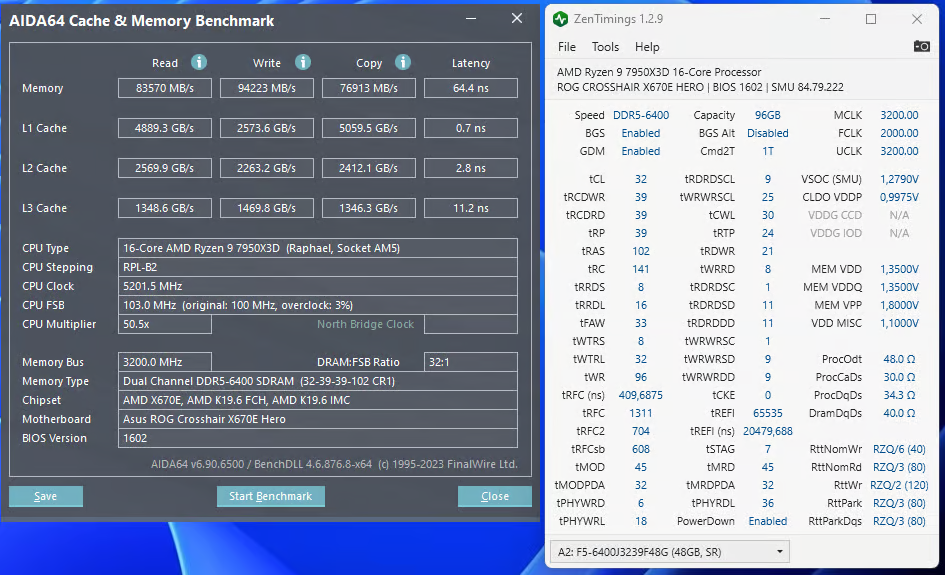Click the CPU Multiplier value 50.5x
The image size is (945, 575).
click(165, 324)
